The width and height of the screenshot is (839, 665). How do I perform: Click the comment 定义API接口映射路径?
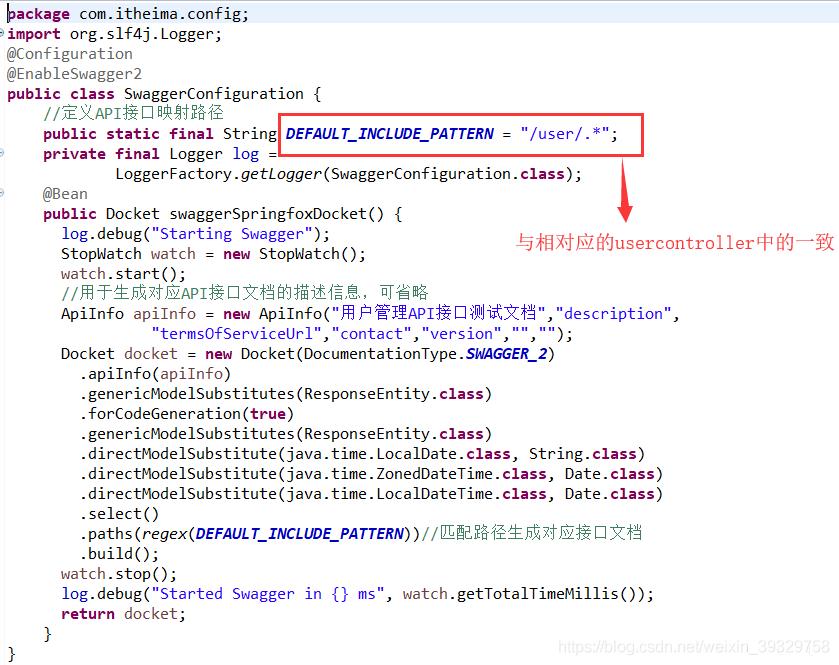click(x=133, y=113)
